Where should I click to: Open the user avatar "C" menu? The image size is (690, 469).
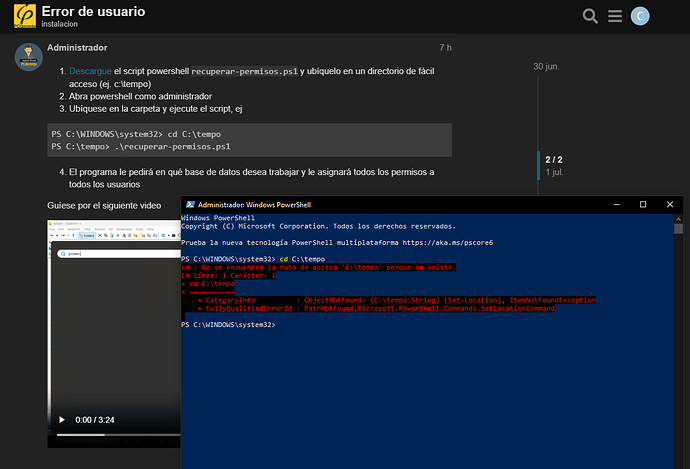[x=640, y=16]
